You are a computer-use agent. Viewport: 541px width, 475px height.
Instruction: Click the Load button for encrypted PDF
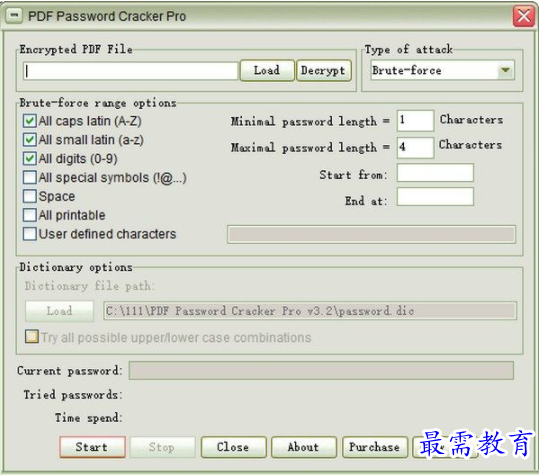click(x=267, y=70)
